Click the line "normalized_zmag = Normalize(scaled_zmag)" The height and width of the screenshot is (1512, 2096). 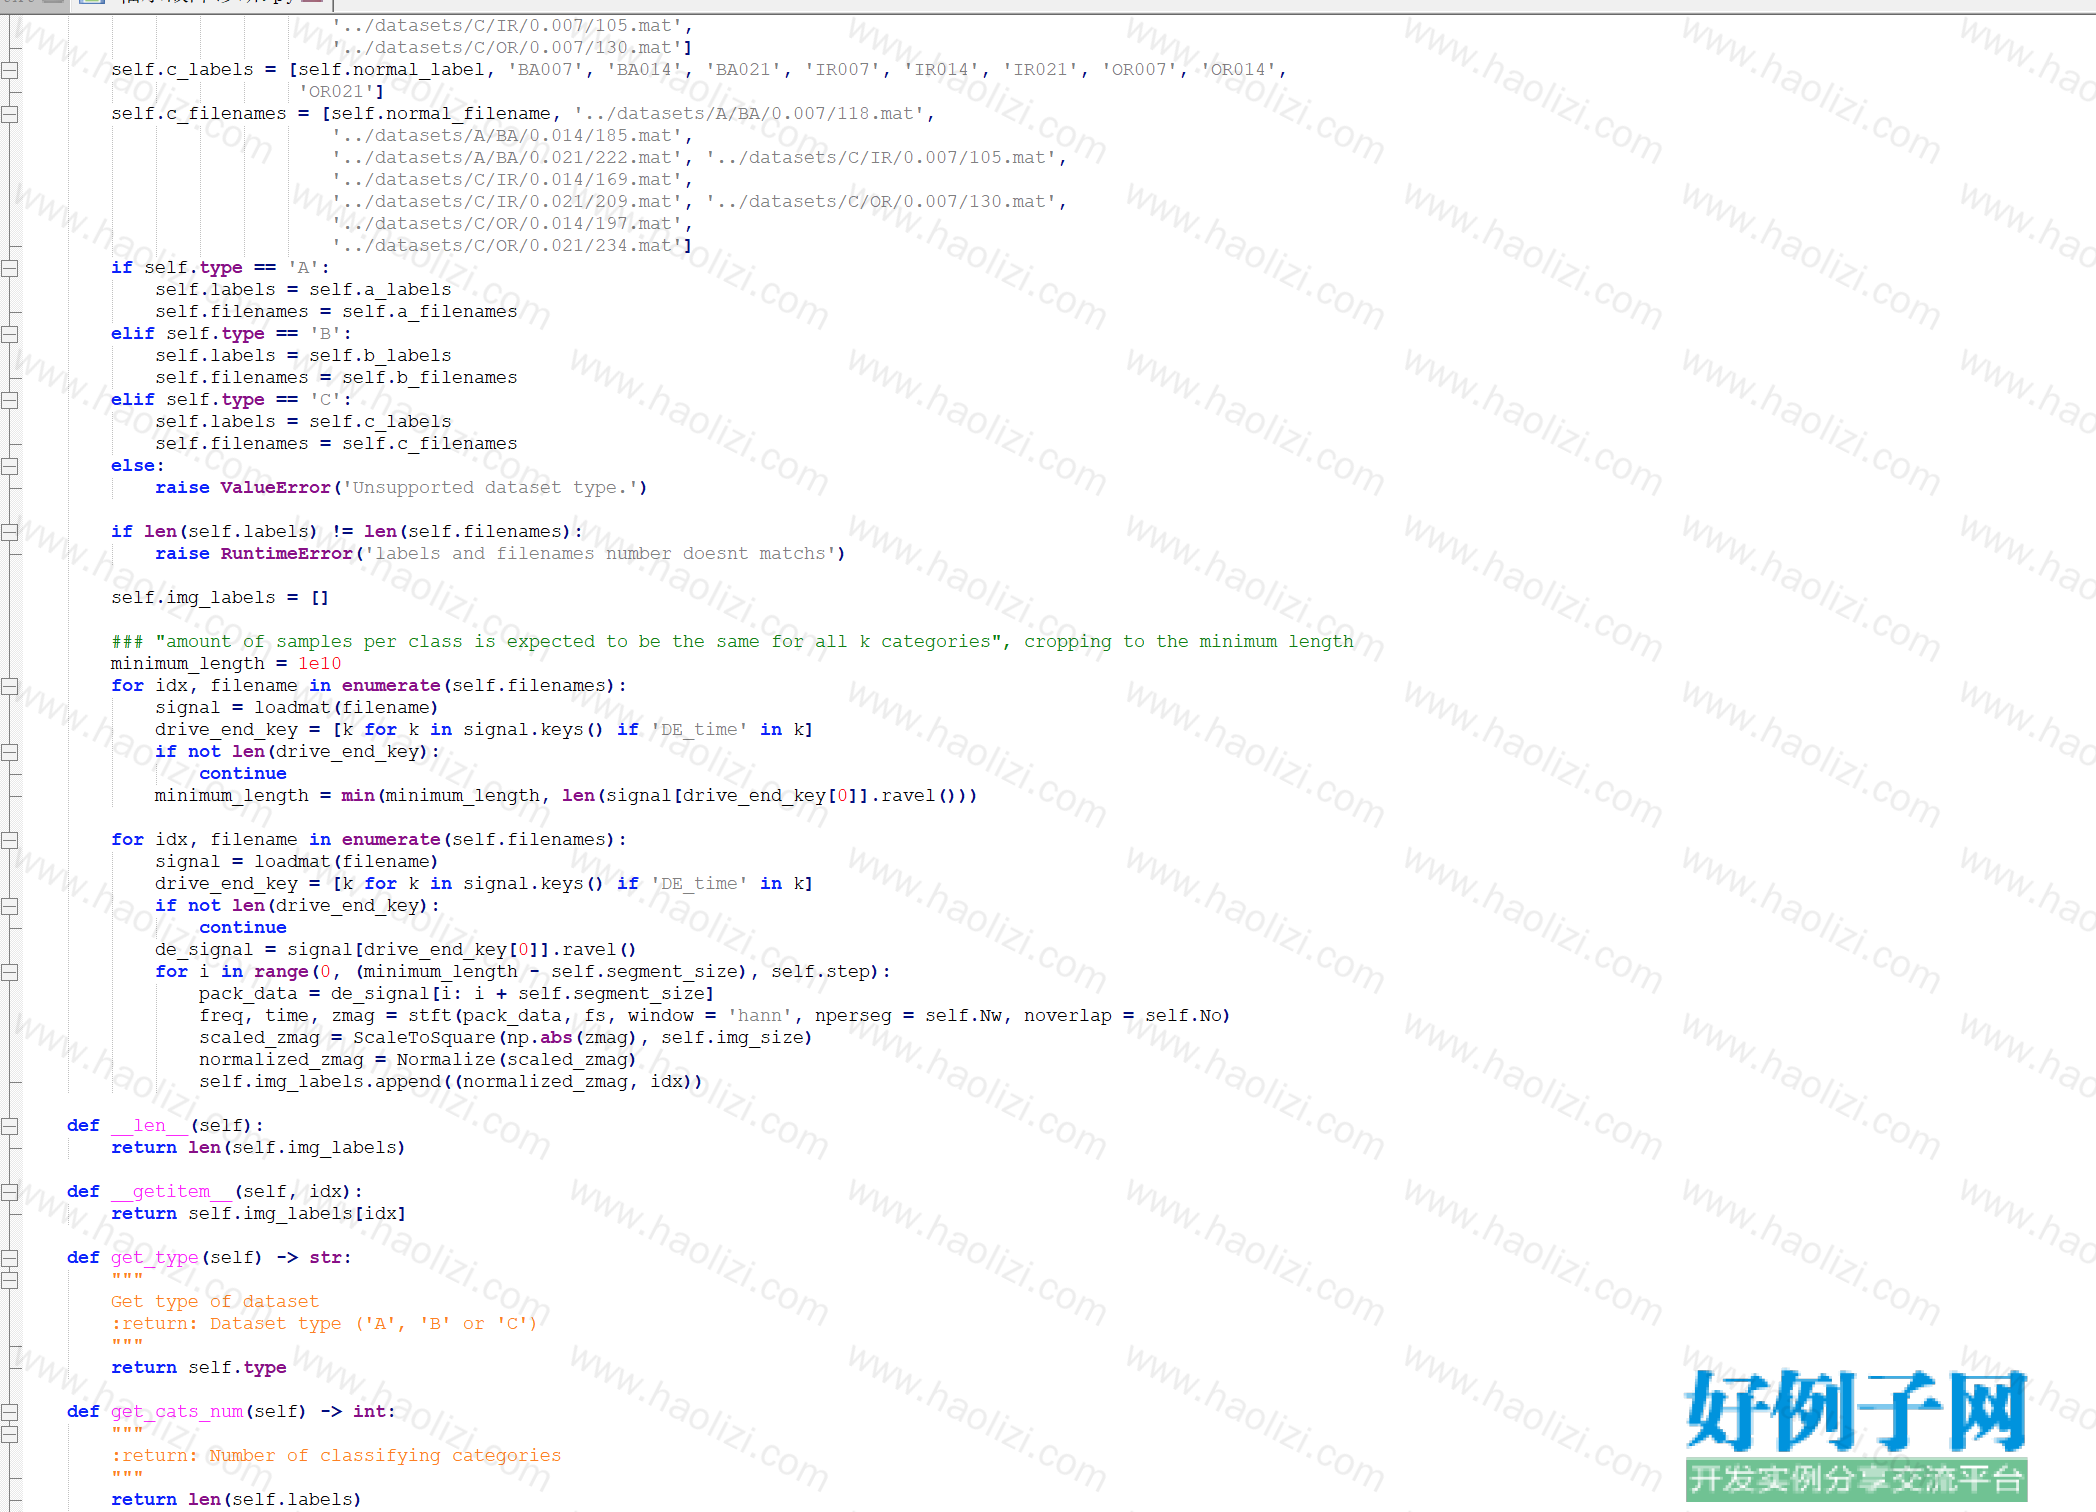[417, 1060]
